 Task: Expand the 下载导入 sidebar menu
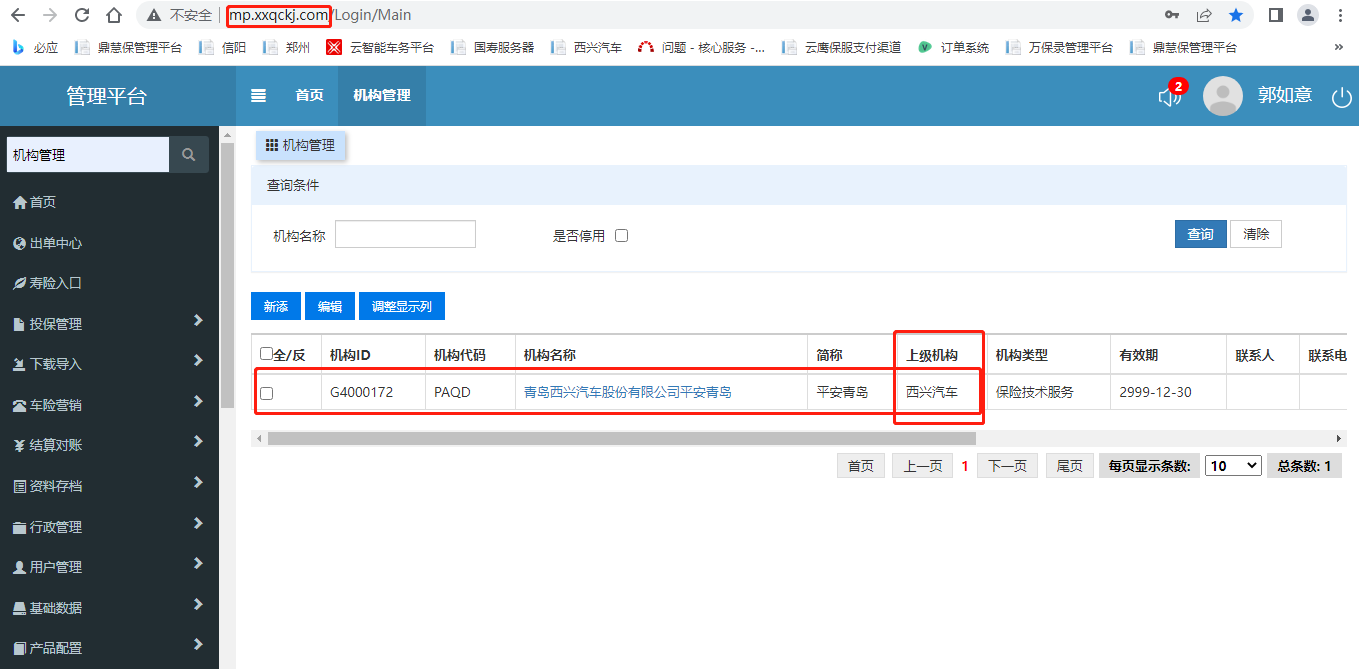point(109,364)
